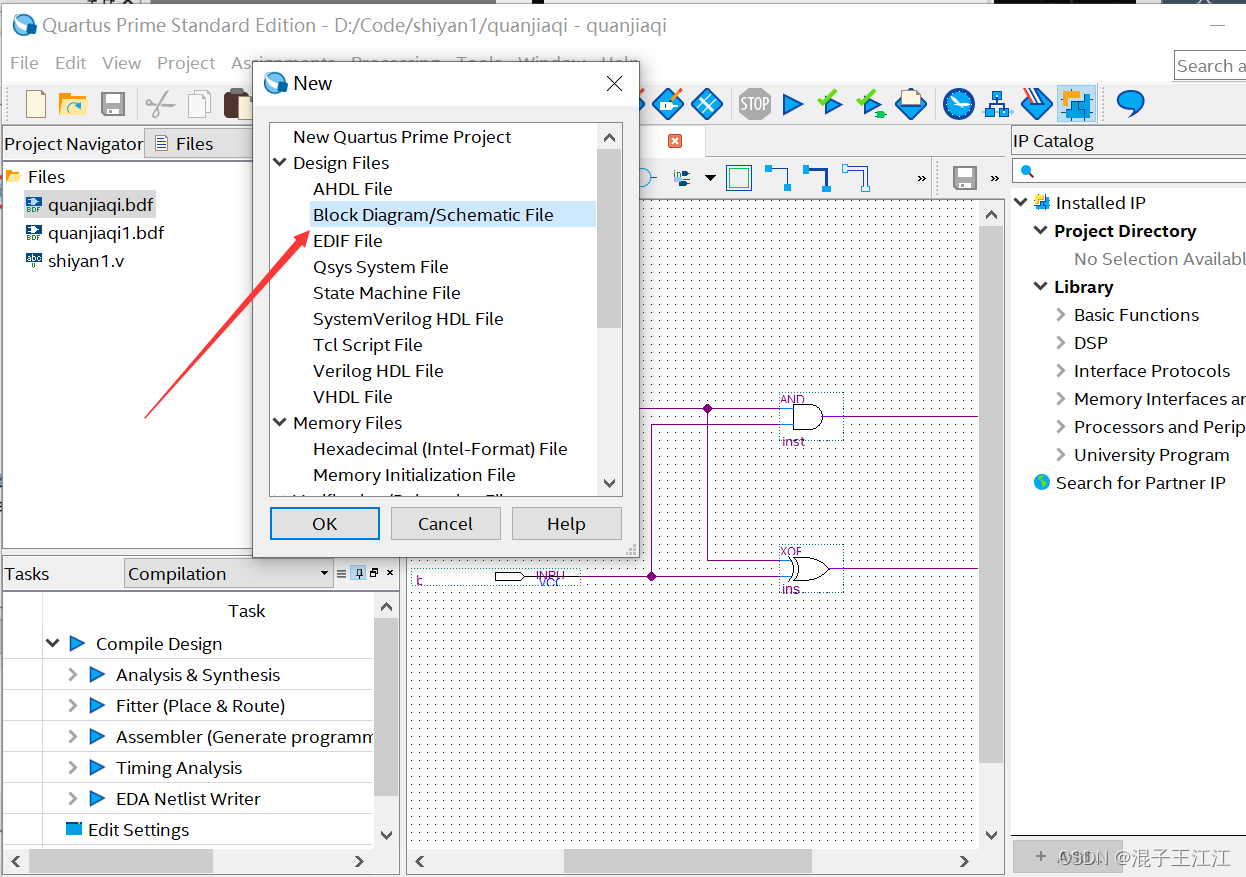This screenshot has height=877, width=1246.
Task: Expand the Timing Analysis task
Action: click(x=72, y=768)
